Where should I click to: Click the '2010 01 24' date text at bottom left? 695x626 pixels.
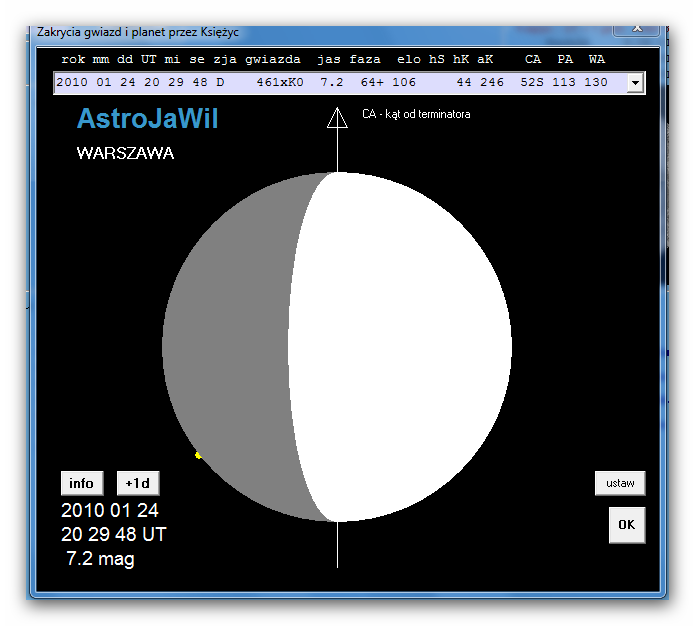(109, 510)
